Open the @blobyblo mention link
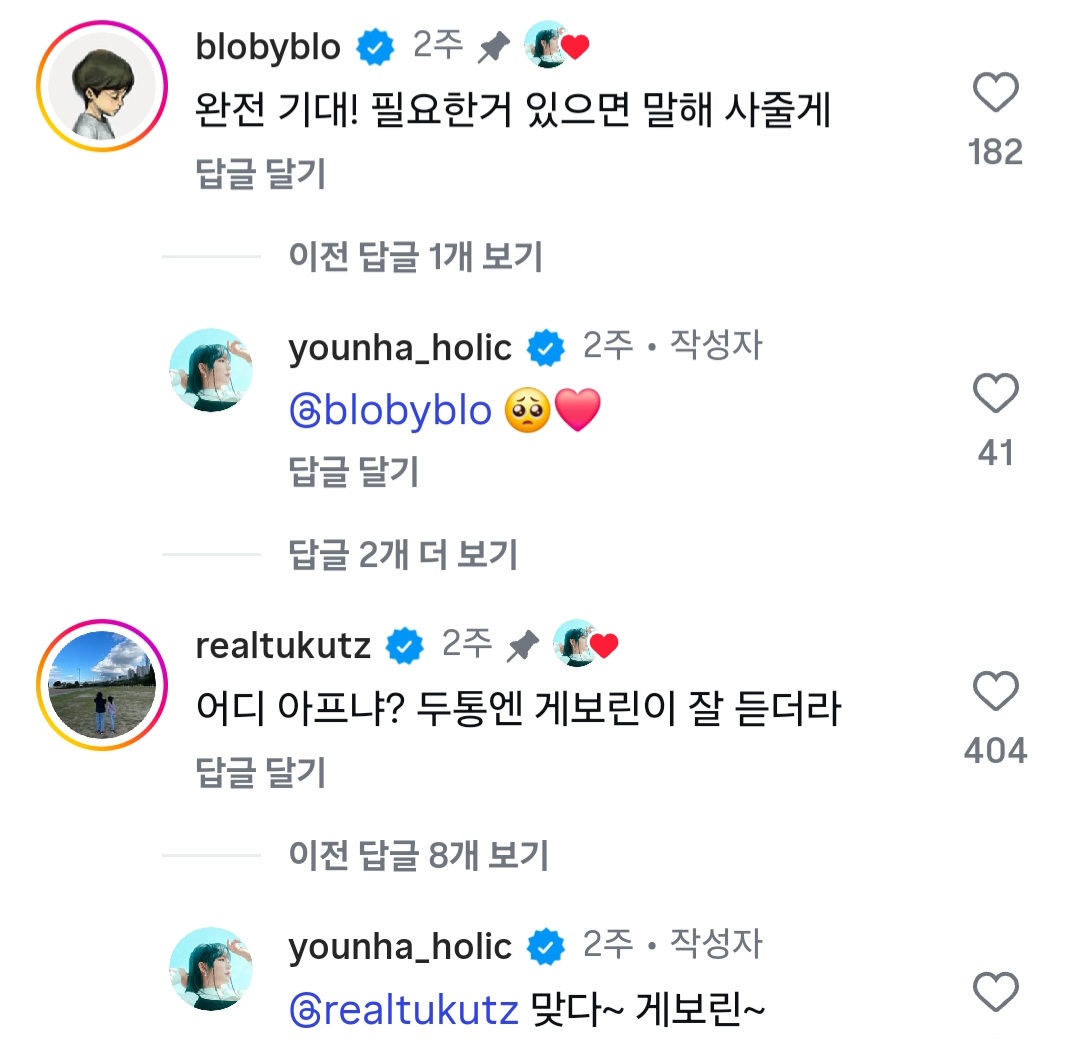This screenshot has height=1038, width=1080. (390, 412)
